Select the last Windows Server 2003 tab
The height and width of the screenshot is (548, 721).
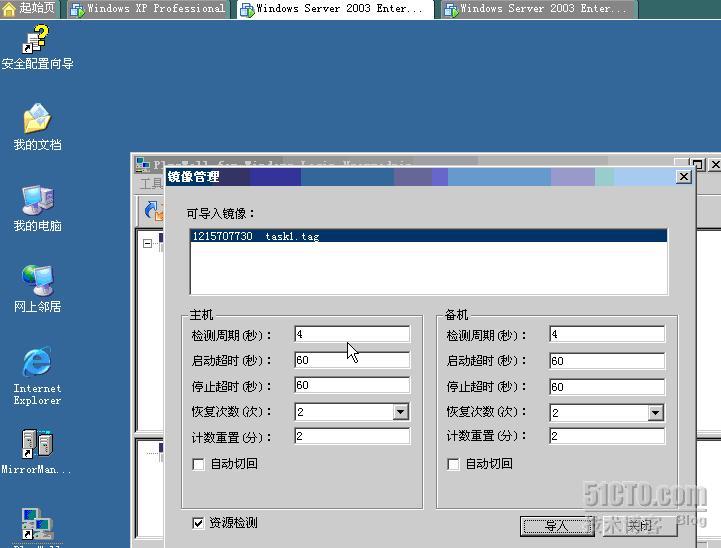(539, 9)
